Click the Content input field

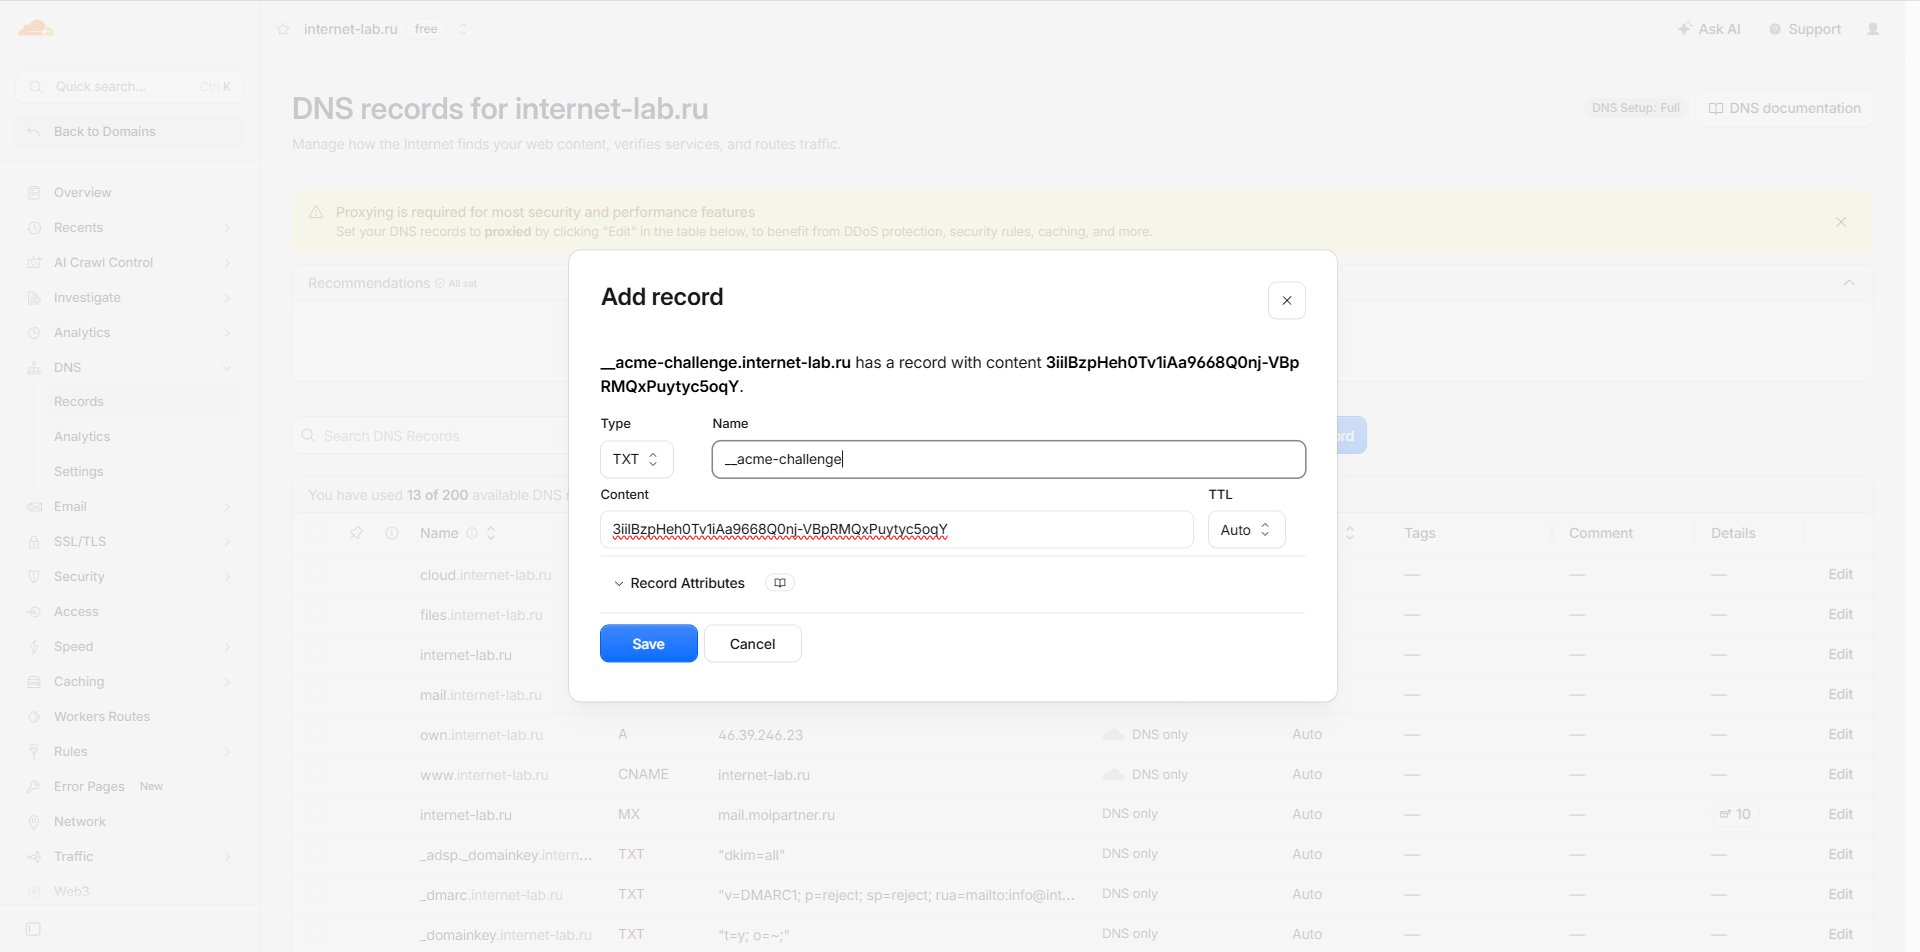[x=897, y=529]
